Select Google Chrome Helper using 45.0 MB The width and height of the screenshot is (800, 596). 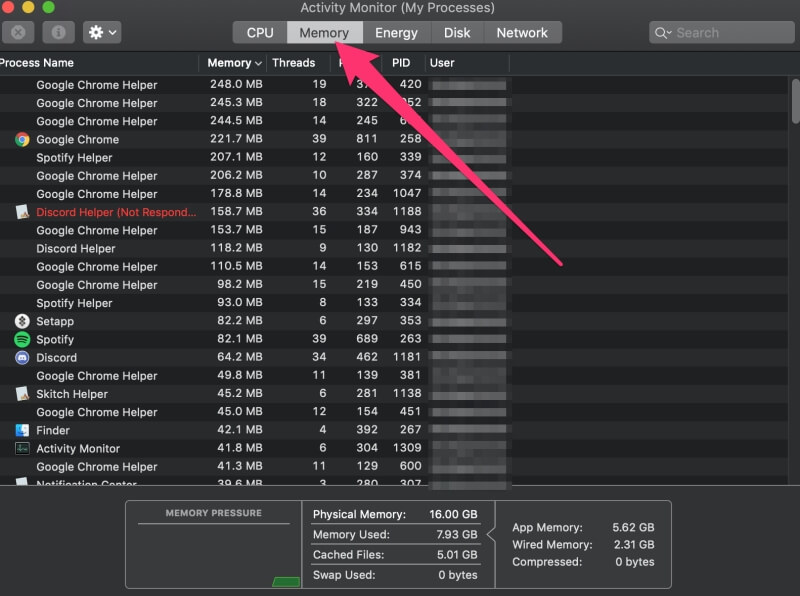[x=96, y=412]
